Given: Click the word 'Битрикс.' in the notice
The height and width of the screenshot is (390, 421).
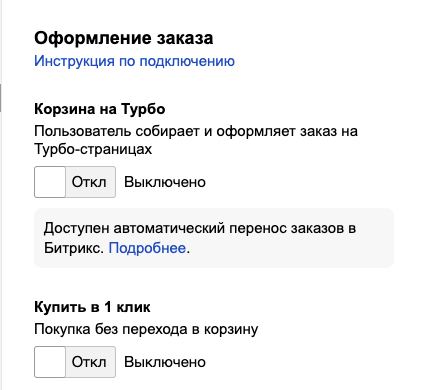Looking at the screenshot, I should click(x=74, y=248).
